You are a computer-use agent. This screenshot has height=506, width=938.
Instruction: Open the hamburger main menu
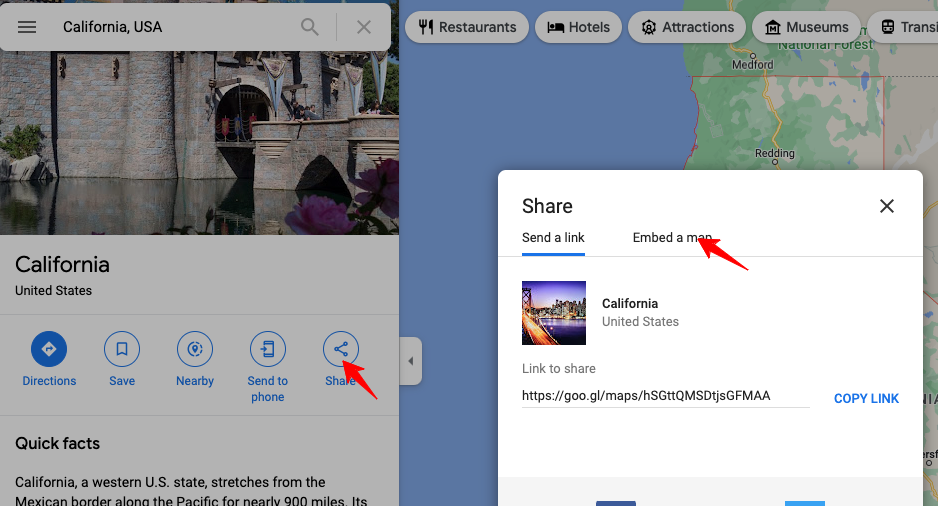(x=27, y=27)
